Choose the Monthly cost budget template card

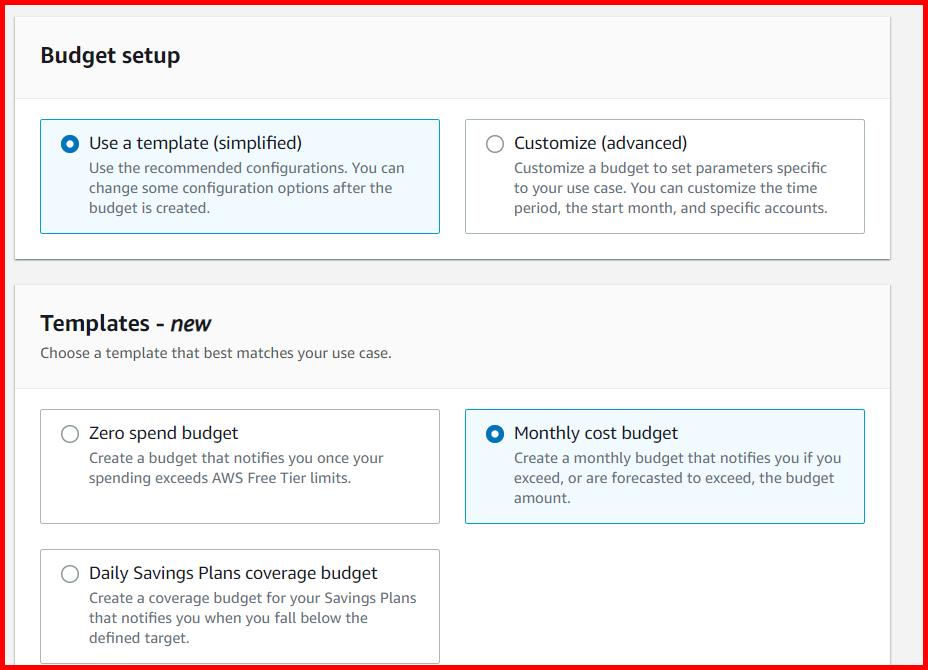[x=664, y=465]
